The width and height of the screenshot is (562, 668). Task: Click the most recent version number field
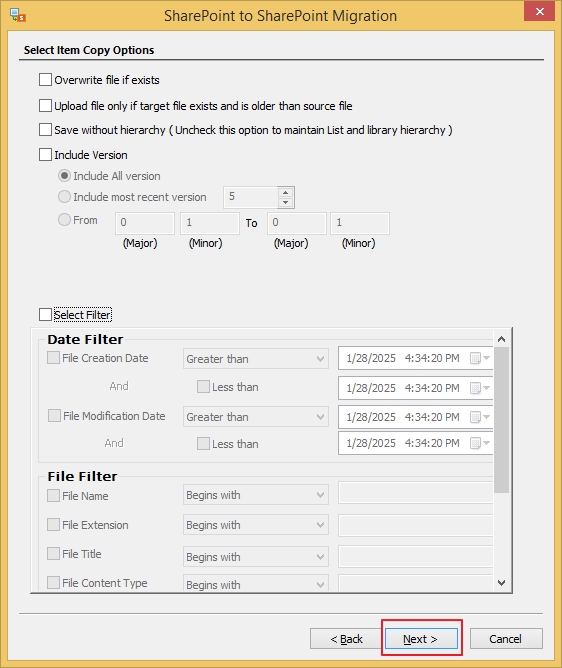pyautogui.click(x=251, y=197)
